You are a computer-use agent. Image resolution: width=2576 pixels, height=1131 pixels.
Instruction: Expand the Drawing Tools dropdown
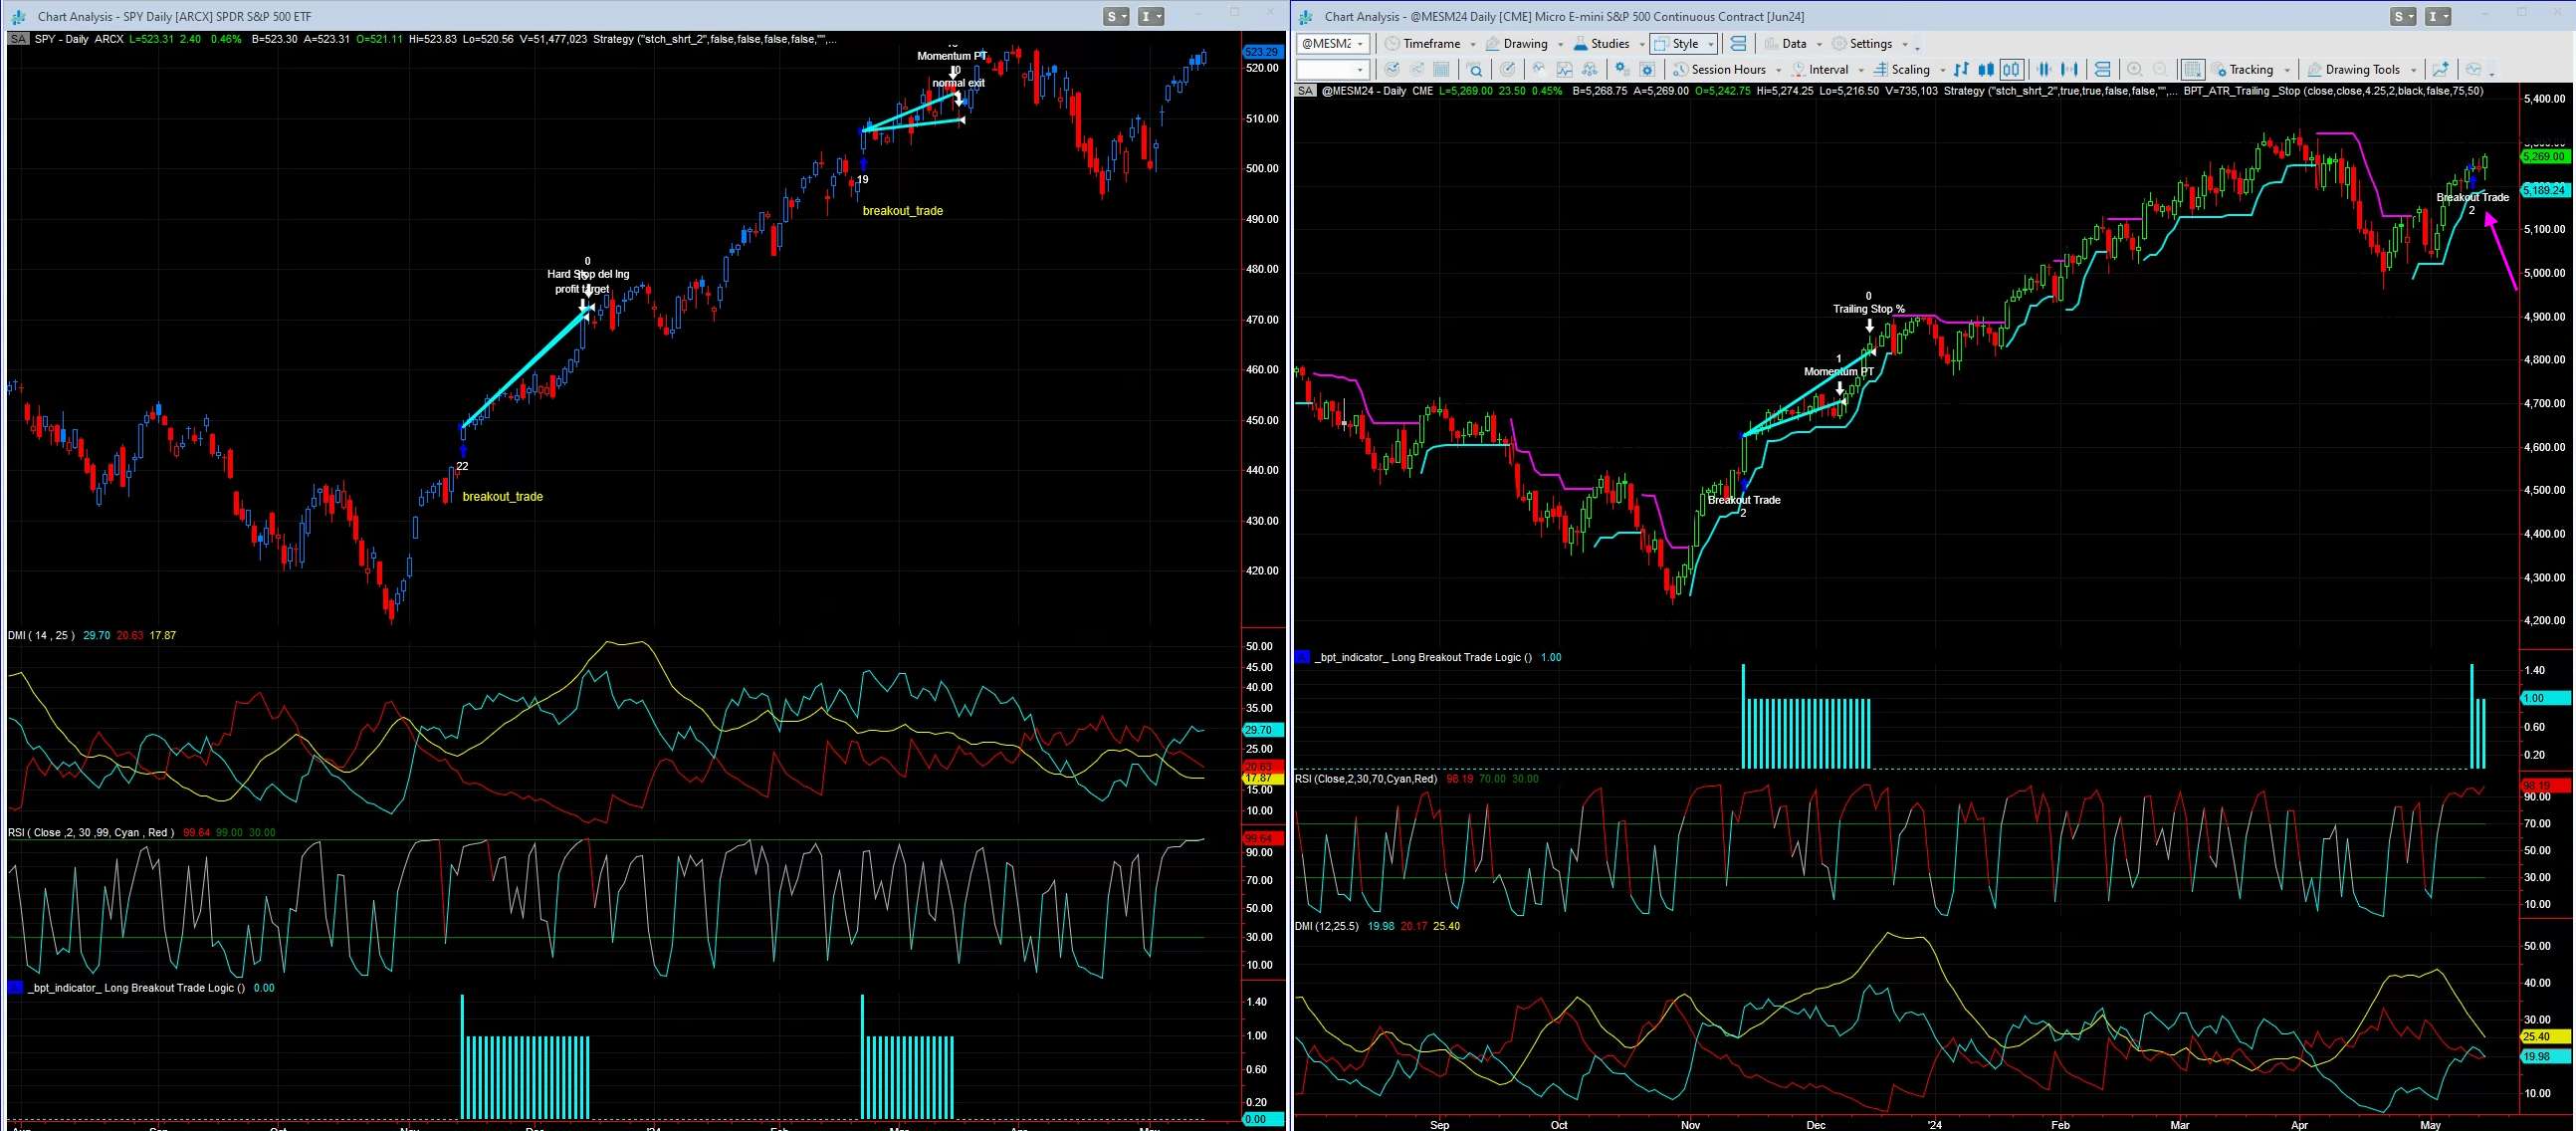pyautogui.click(x=2414, y=70)
